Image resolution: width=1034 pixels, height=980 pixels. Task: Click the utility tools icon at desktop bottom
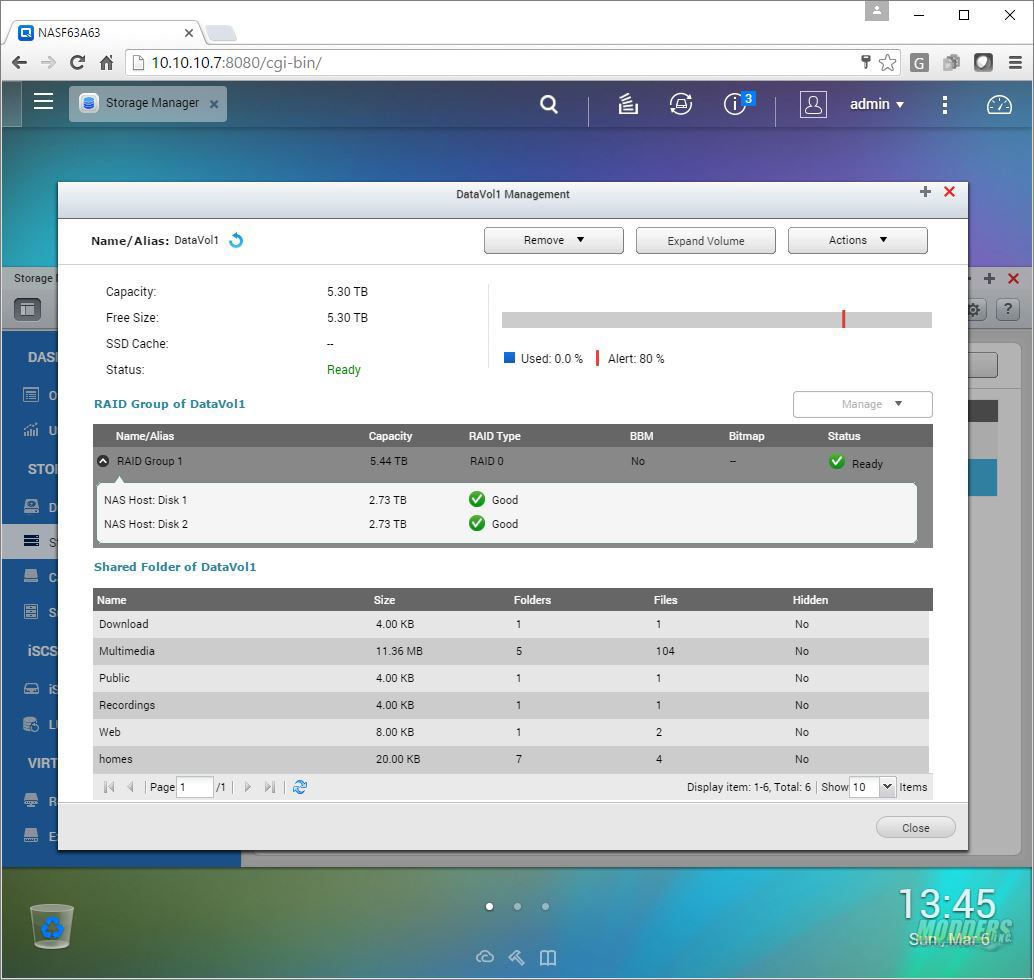tap(516, 957)
